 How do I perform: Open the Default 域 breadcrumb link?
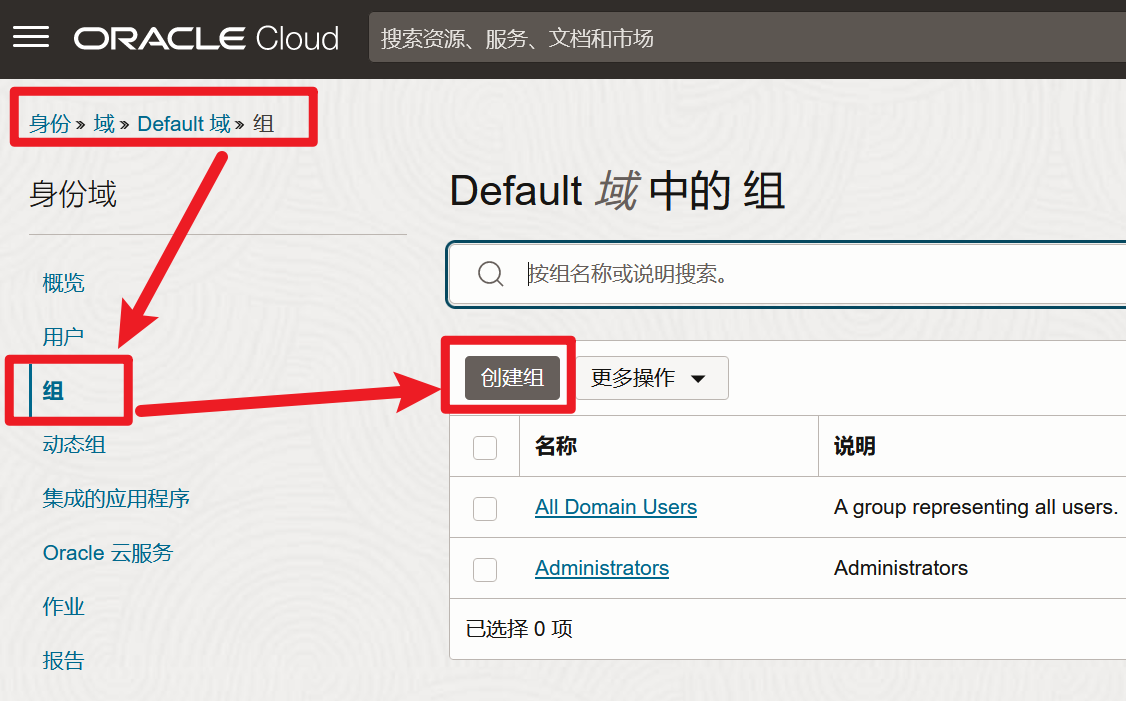click(184, 124)
